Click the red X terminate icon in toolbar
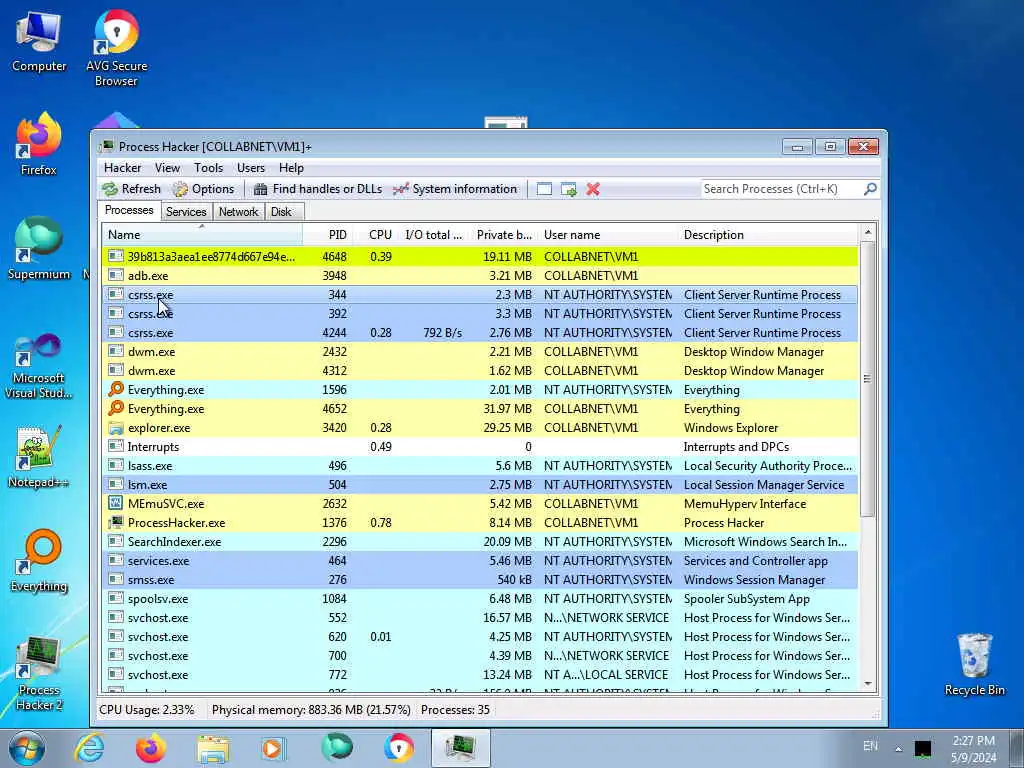This screenshot has width=1024, height=768. tap(593, 189)
